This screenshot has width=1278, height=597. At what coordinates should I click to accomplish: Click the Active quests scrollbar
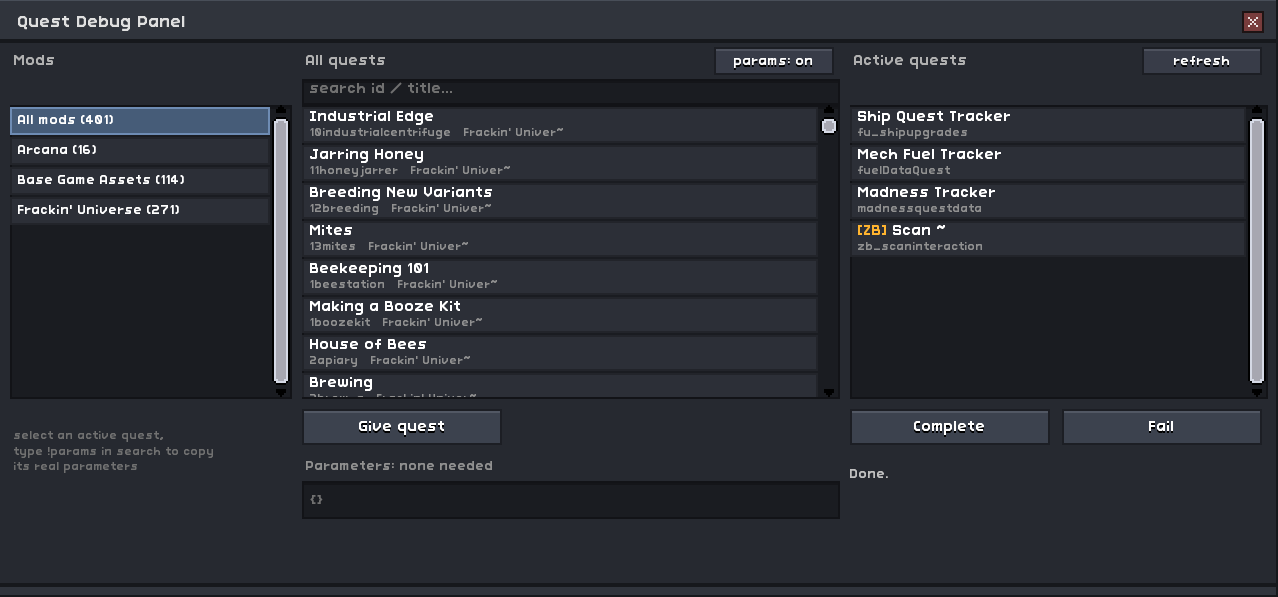[x=1257, y=251]
